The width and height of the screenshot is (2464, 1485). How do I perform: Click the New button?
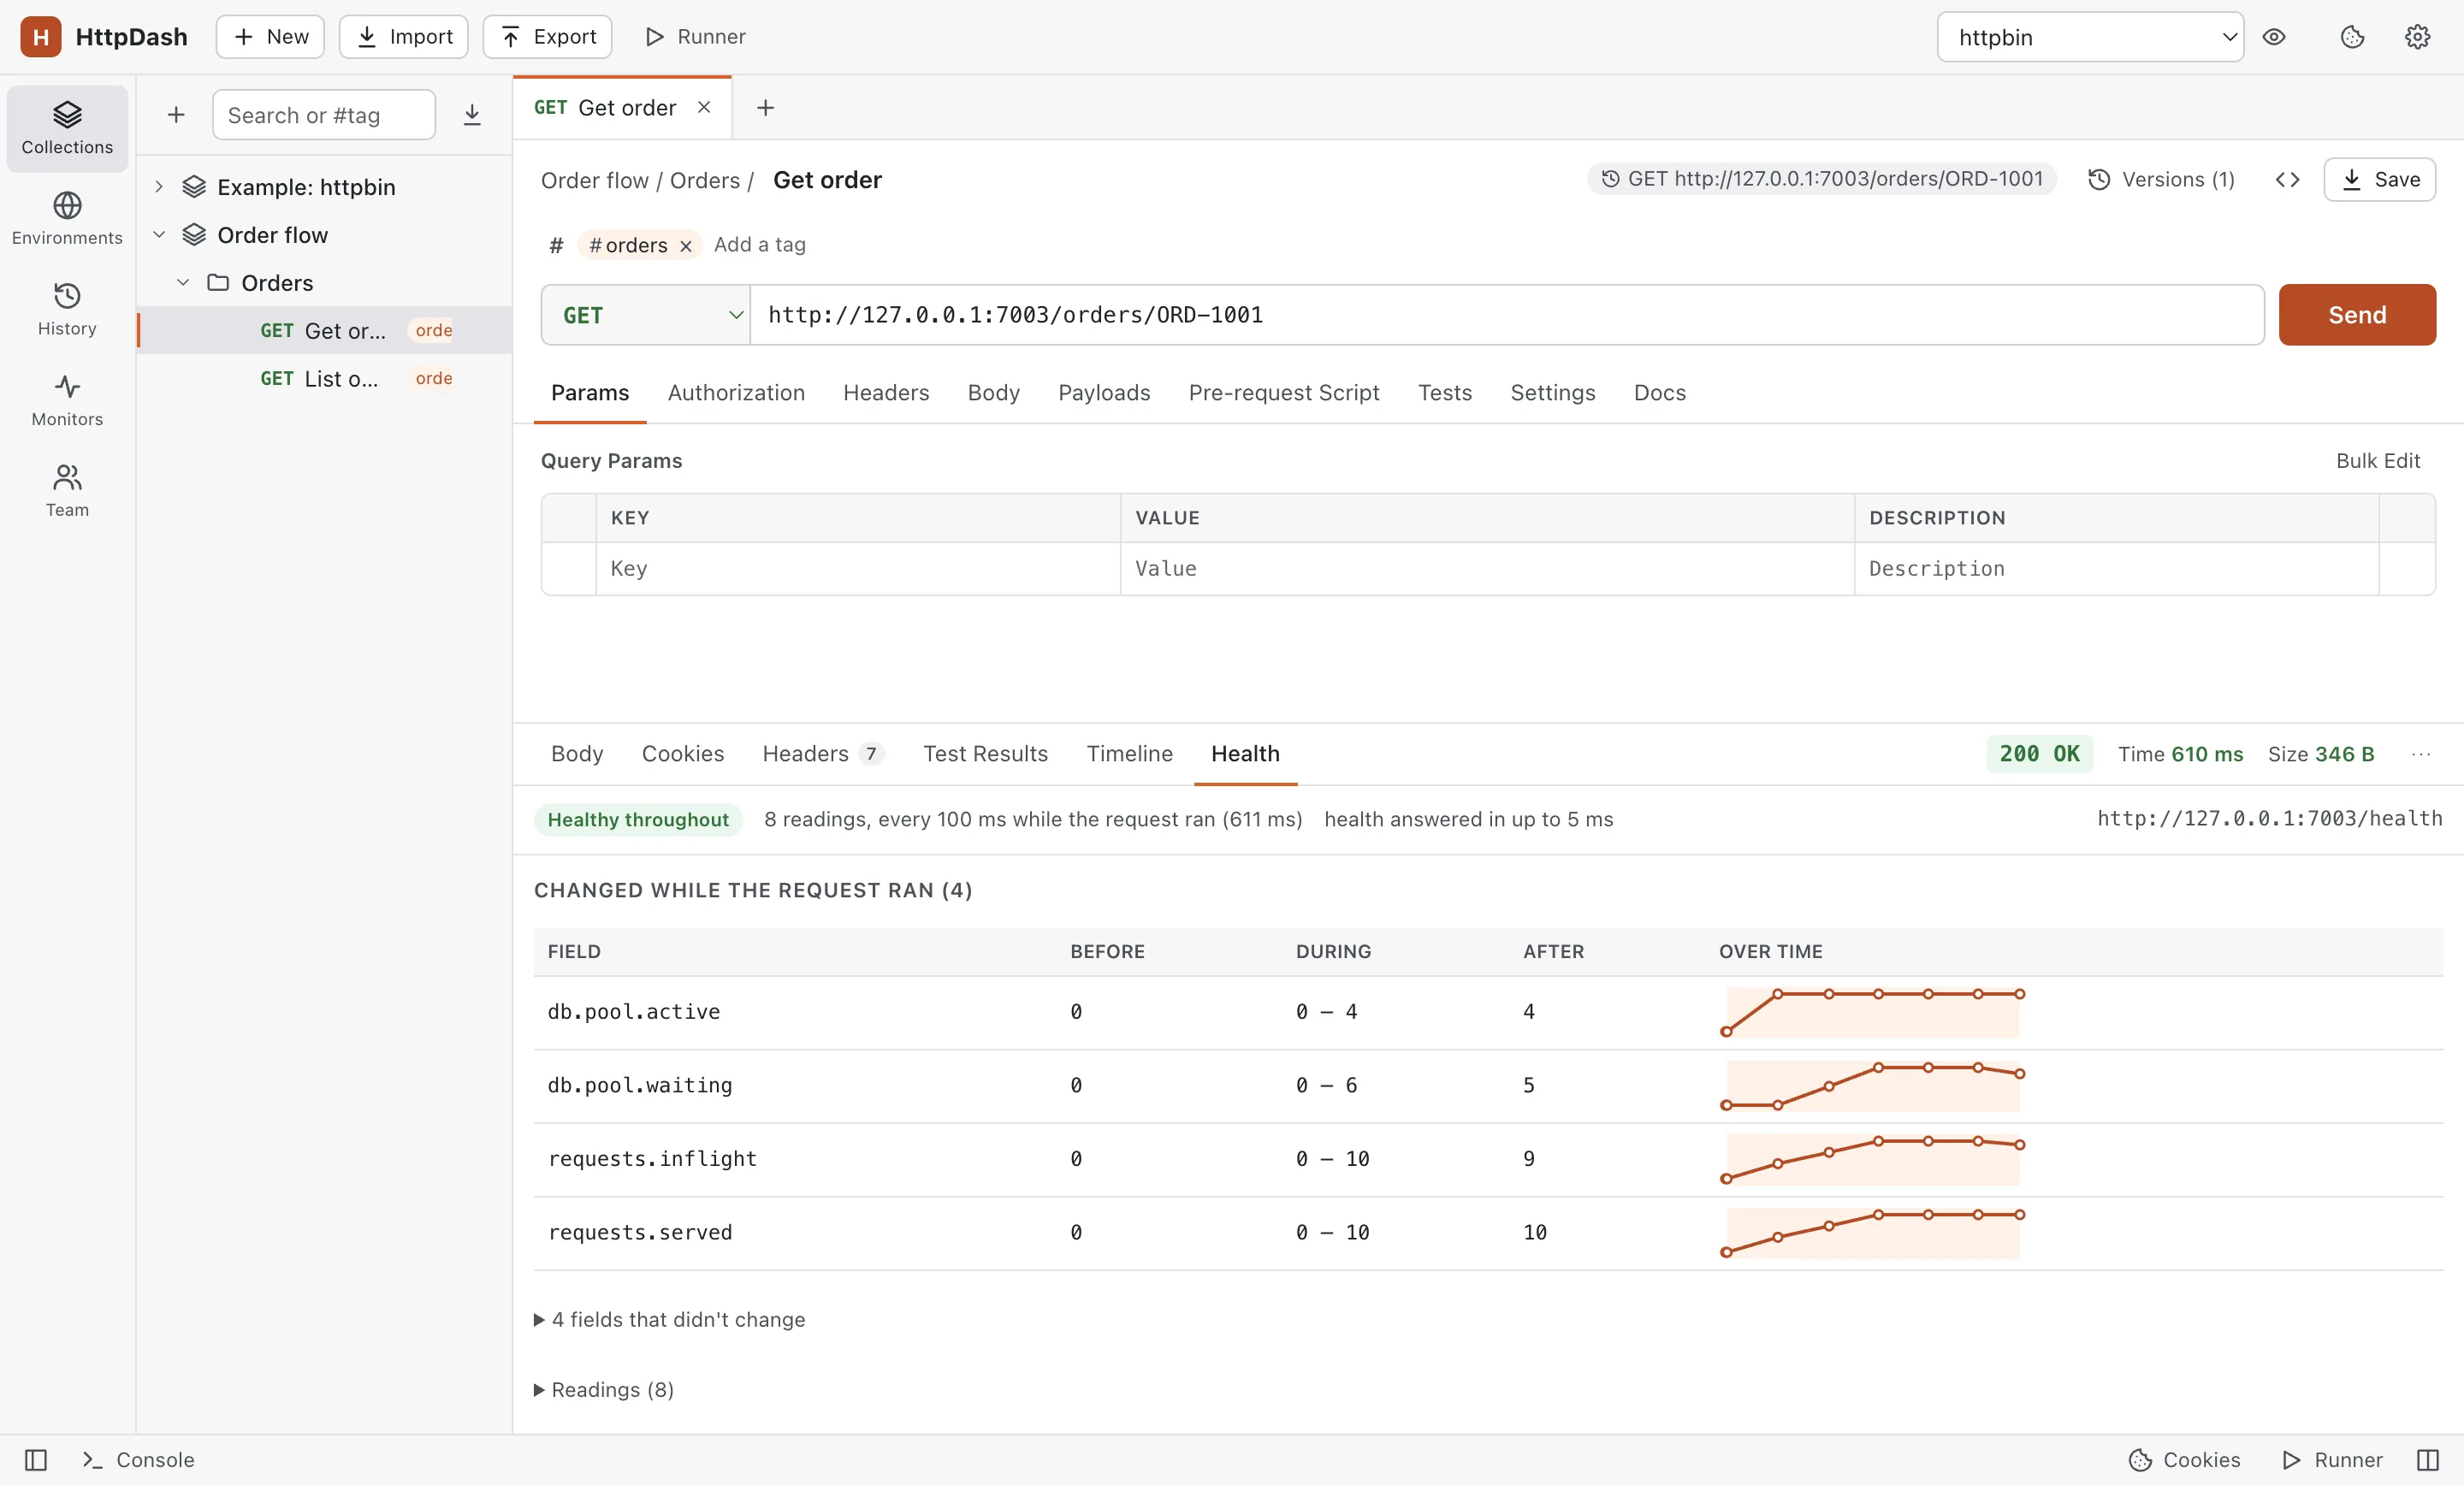[270, 37]
